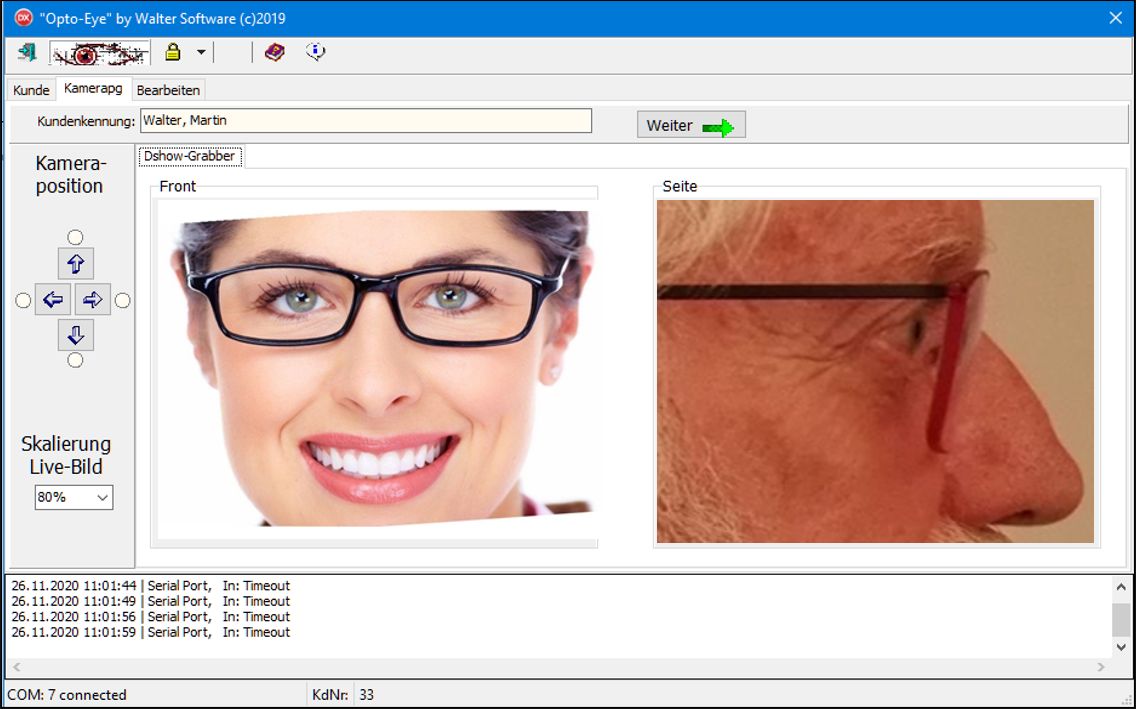Select the Dshow-Grabber tab
The width and height of the screenshot is (1141, 709).
click(189, 156)
